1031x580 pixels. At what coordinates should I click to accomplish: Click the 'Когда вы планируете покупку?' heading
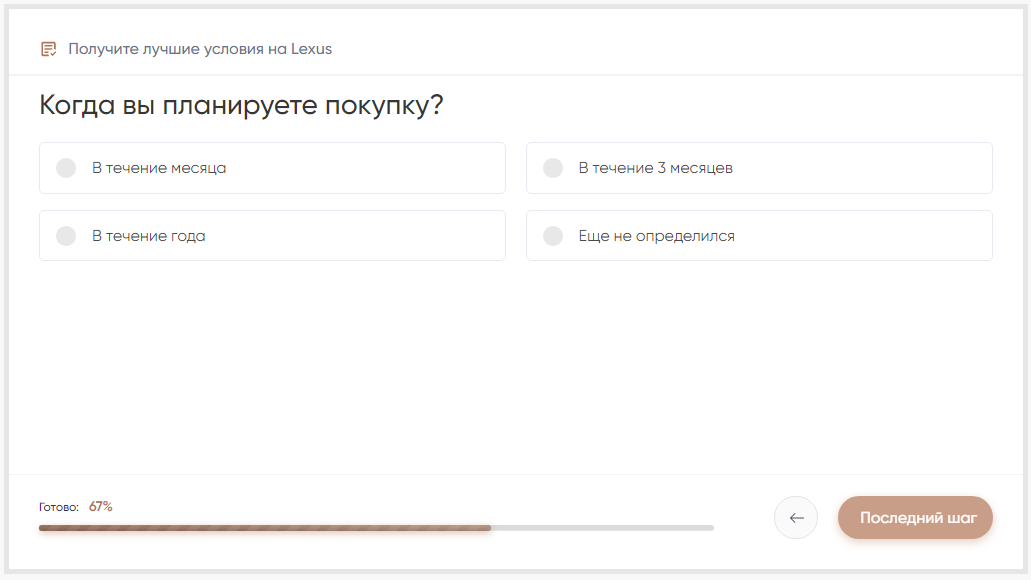[x=241, y=105]
